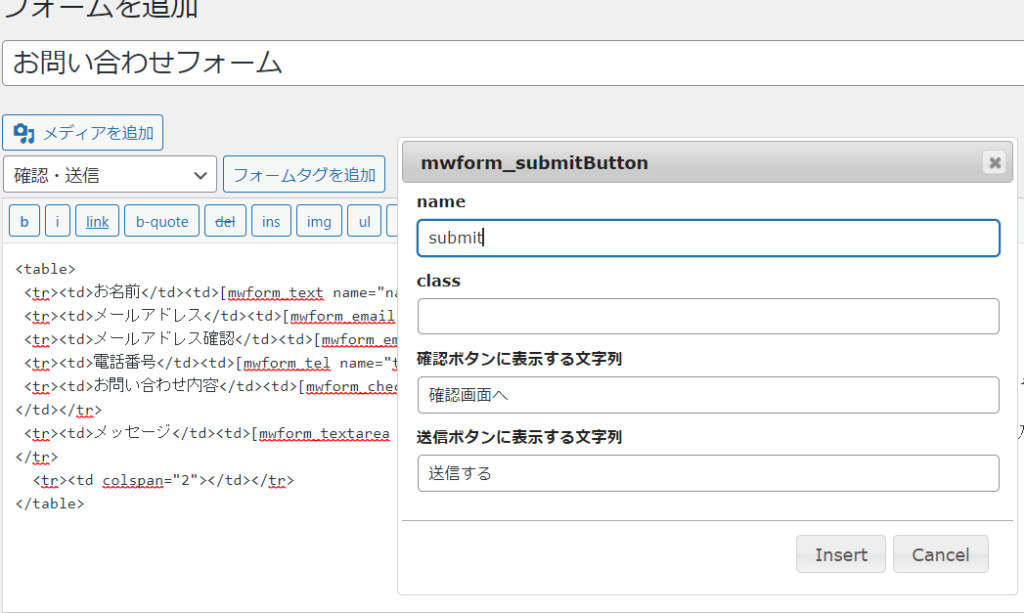Click the 送信する submit button text field

[x=709, y=473]
